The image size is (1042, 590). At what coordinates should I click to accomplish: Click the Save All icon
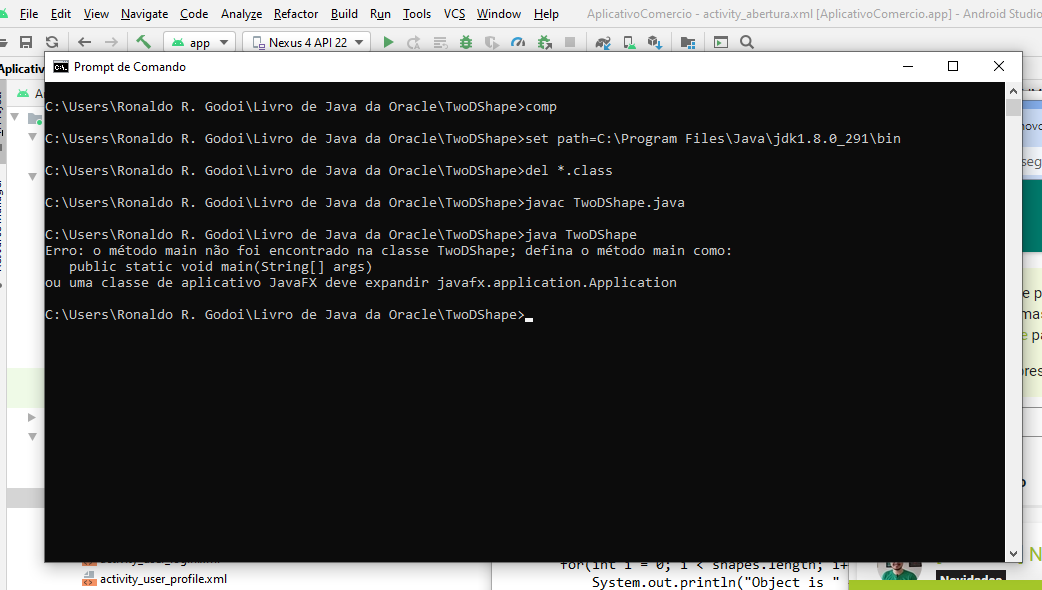26,43
